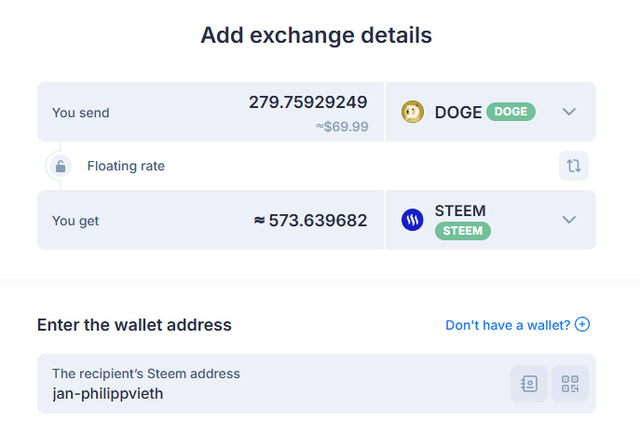Open the "Don't have a wallet?" link
640x434 pixels.
pos(508,325)
